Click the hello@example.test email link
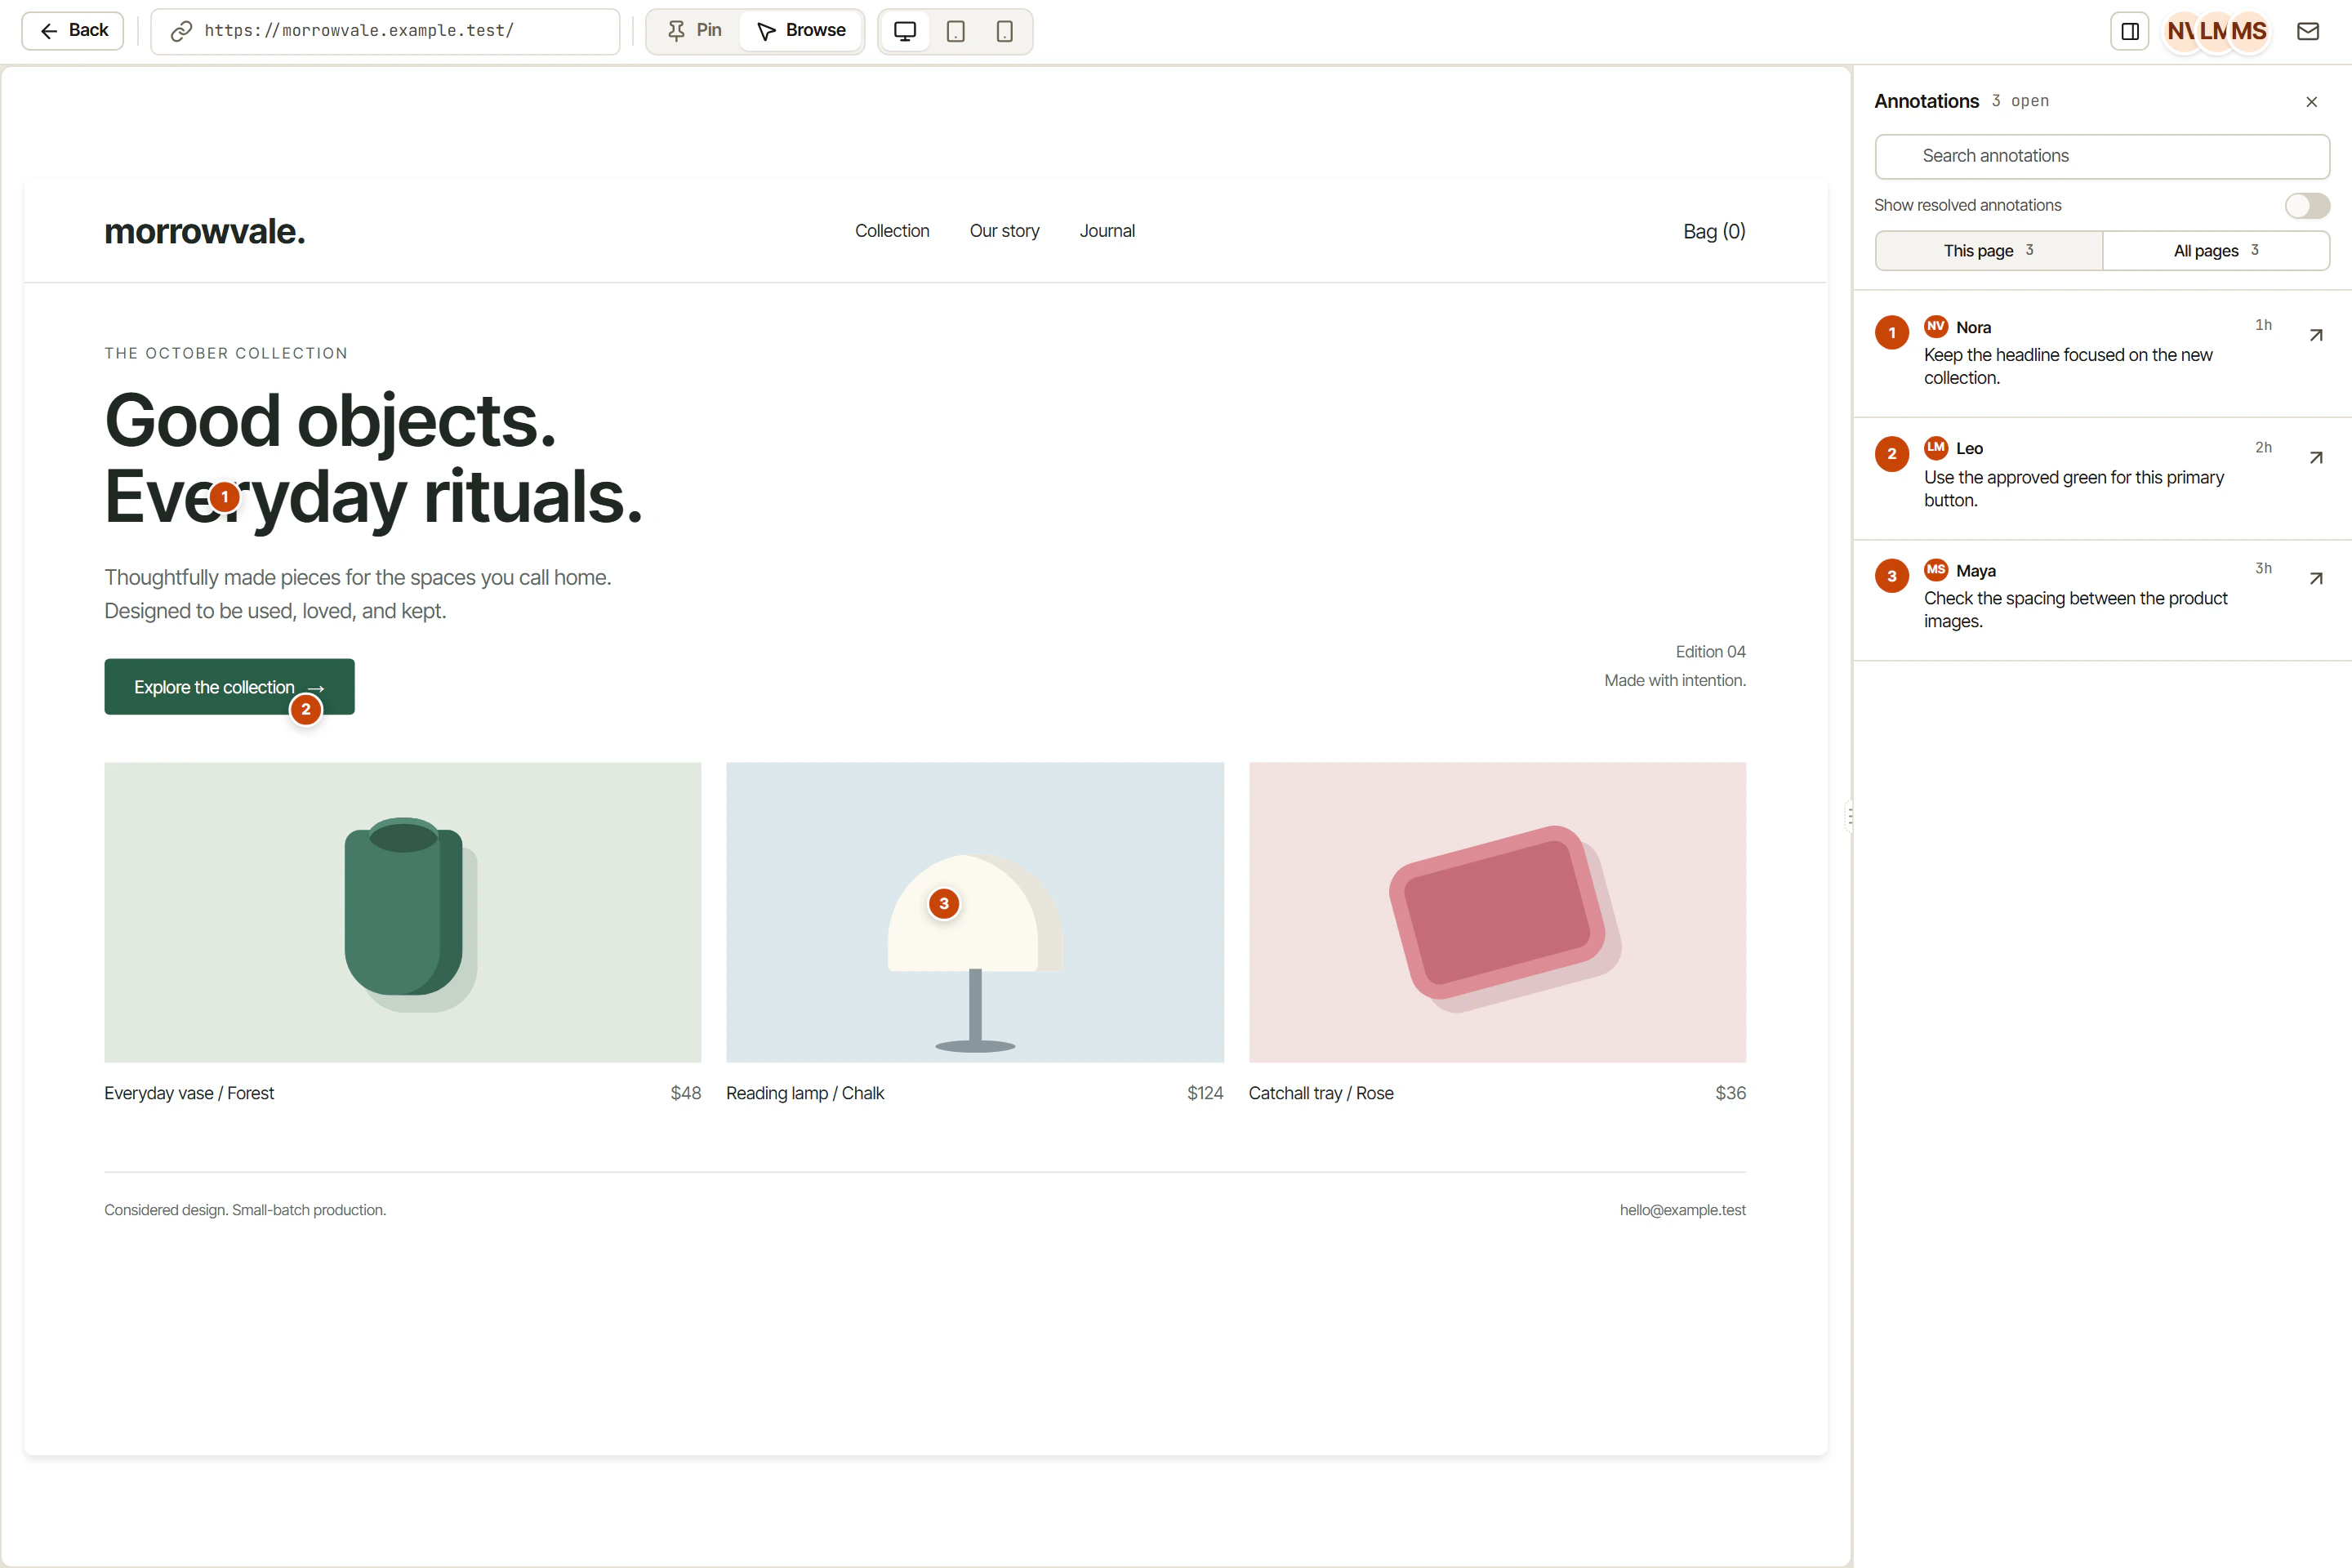Viewport: 2352px width, 1568px height. pos(1682,1210)
